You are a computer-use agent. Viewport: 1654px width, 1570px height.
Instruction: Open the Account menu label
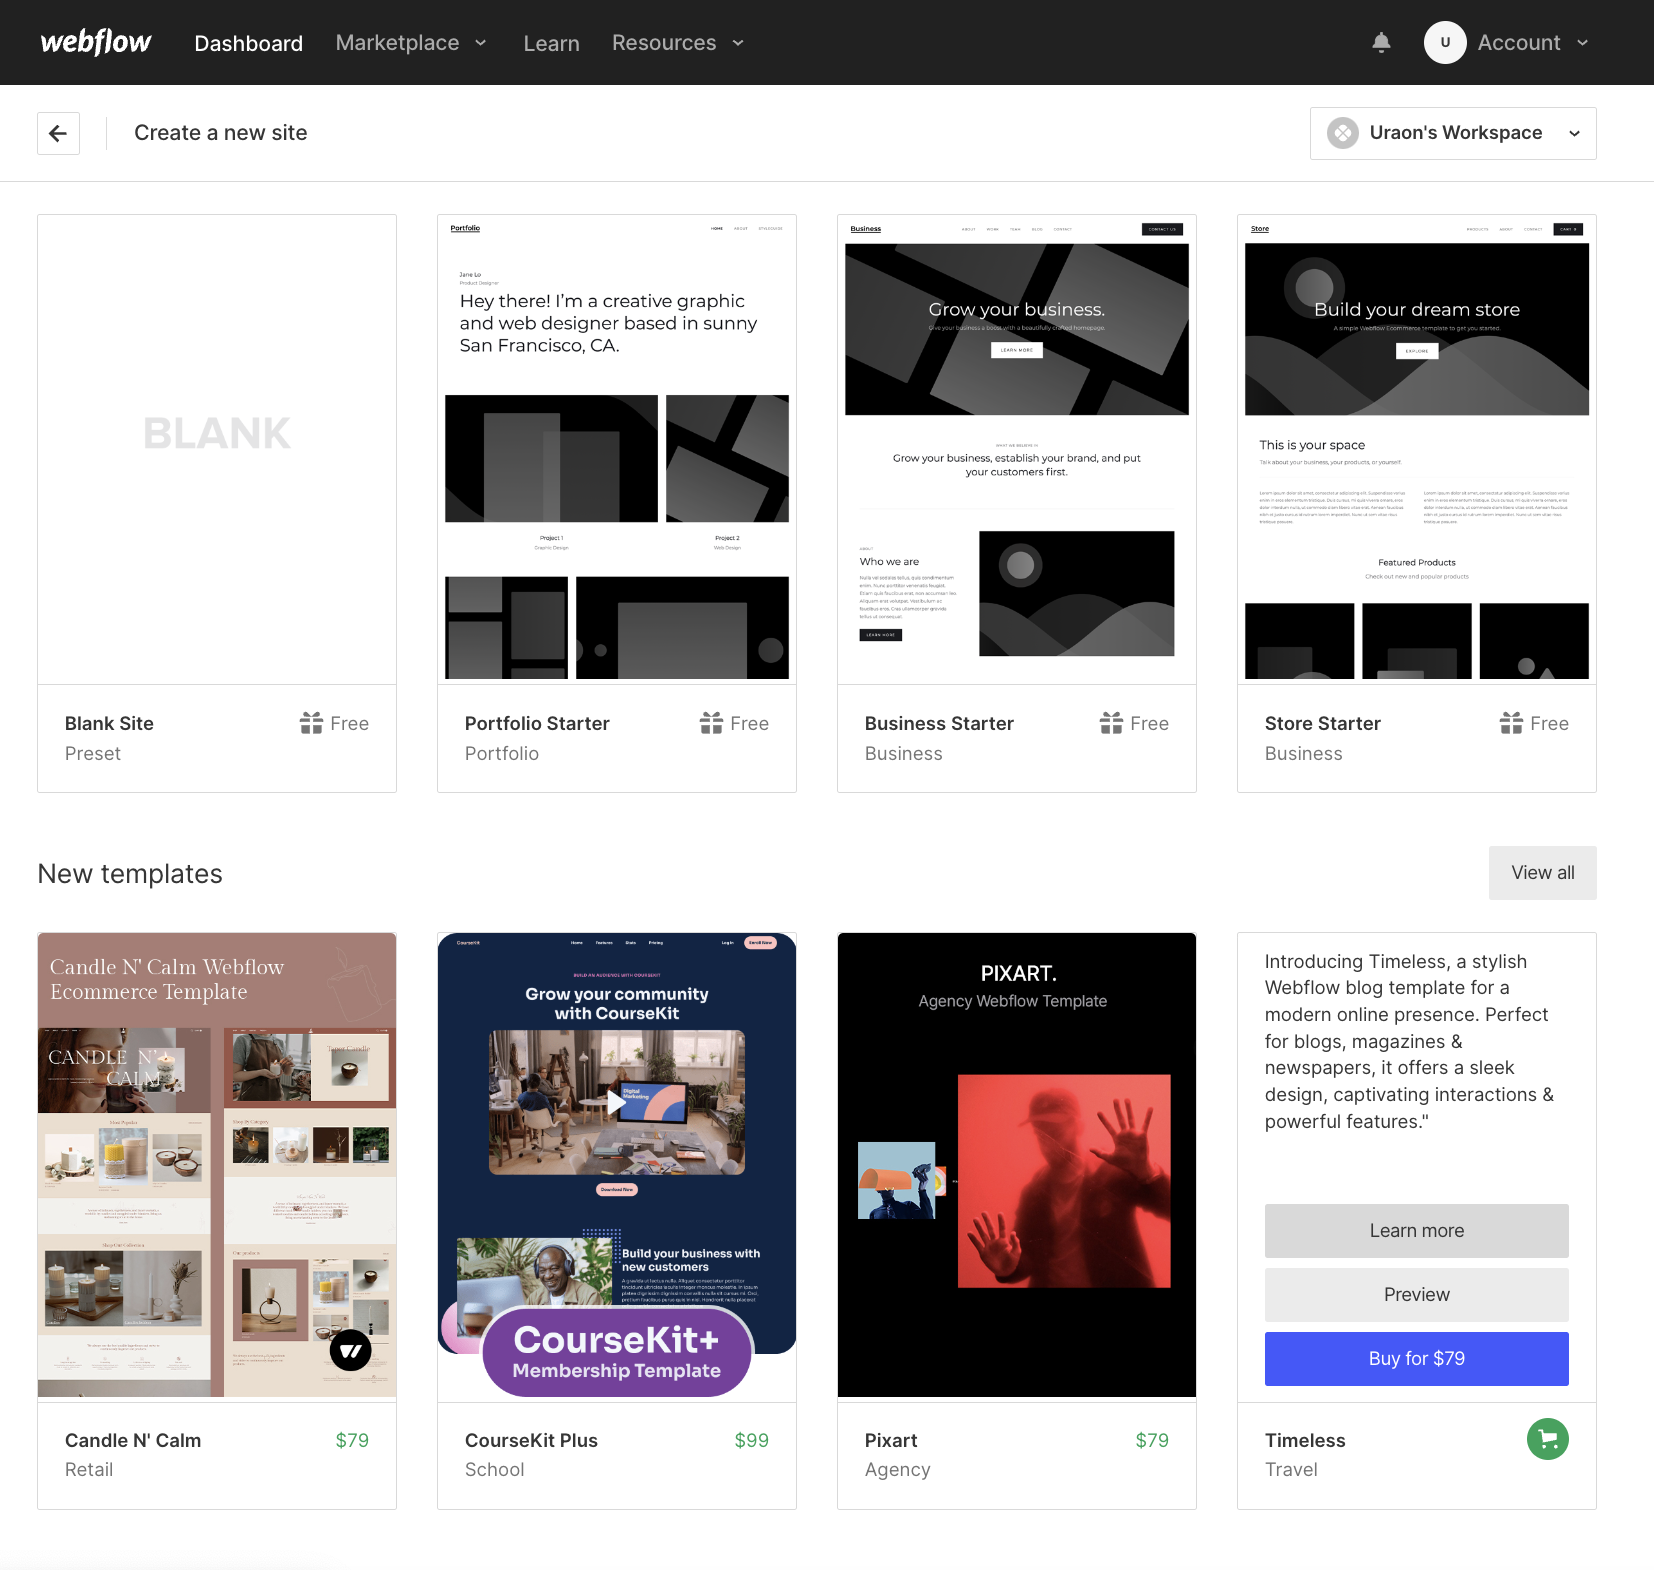pyautogui.click(x=1519, y=43)
